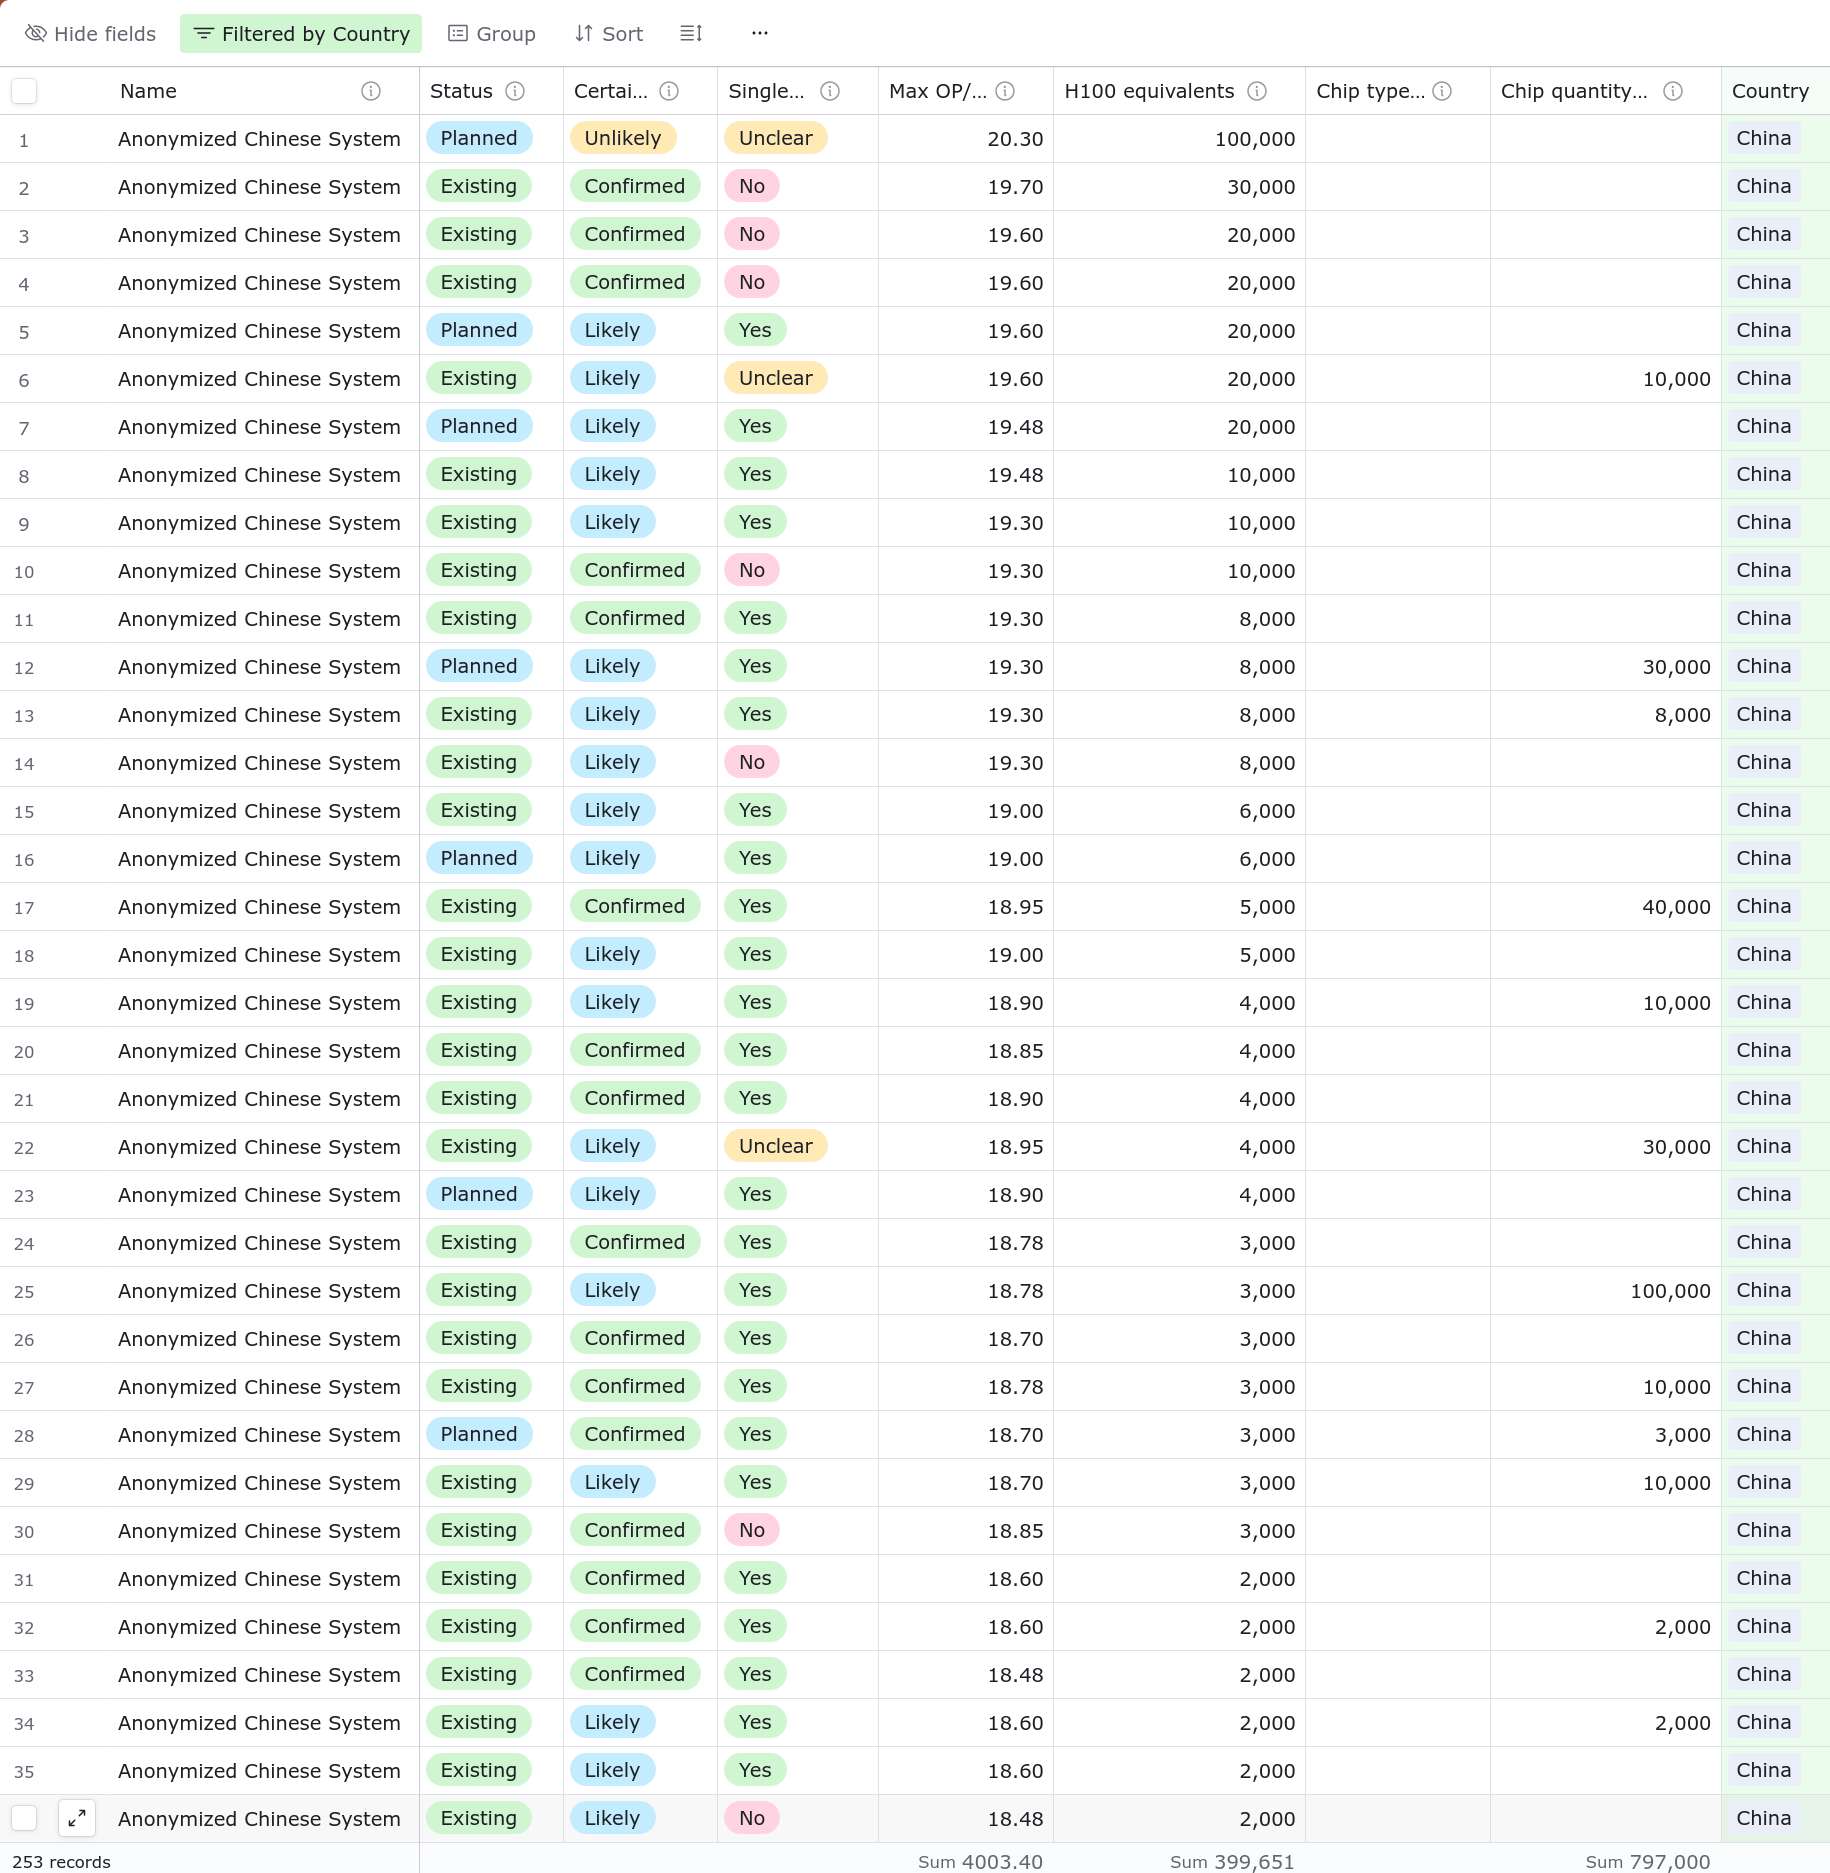
Task: Click info icon next to H100 equivalents
Action: pyautogui.click(x=1257, y=91)
